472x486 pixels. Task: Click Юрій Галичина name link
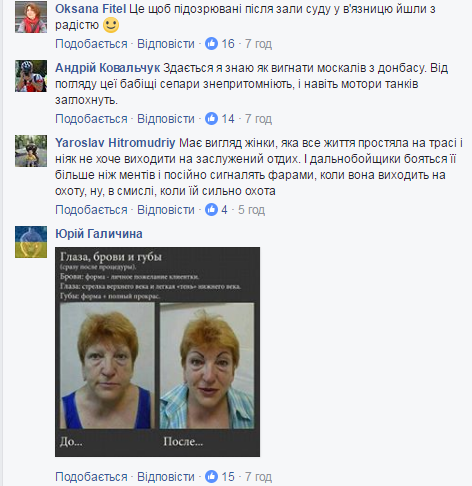click(x=99, y=234)
